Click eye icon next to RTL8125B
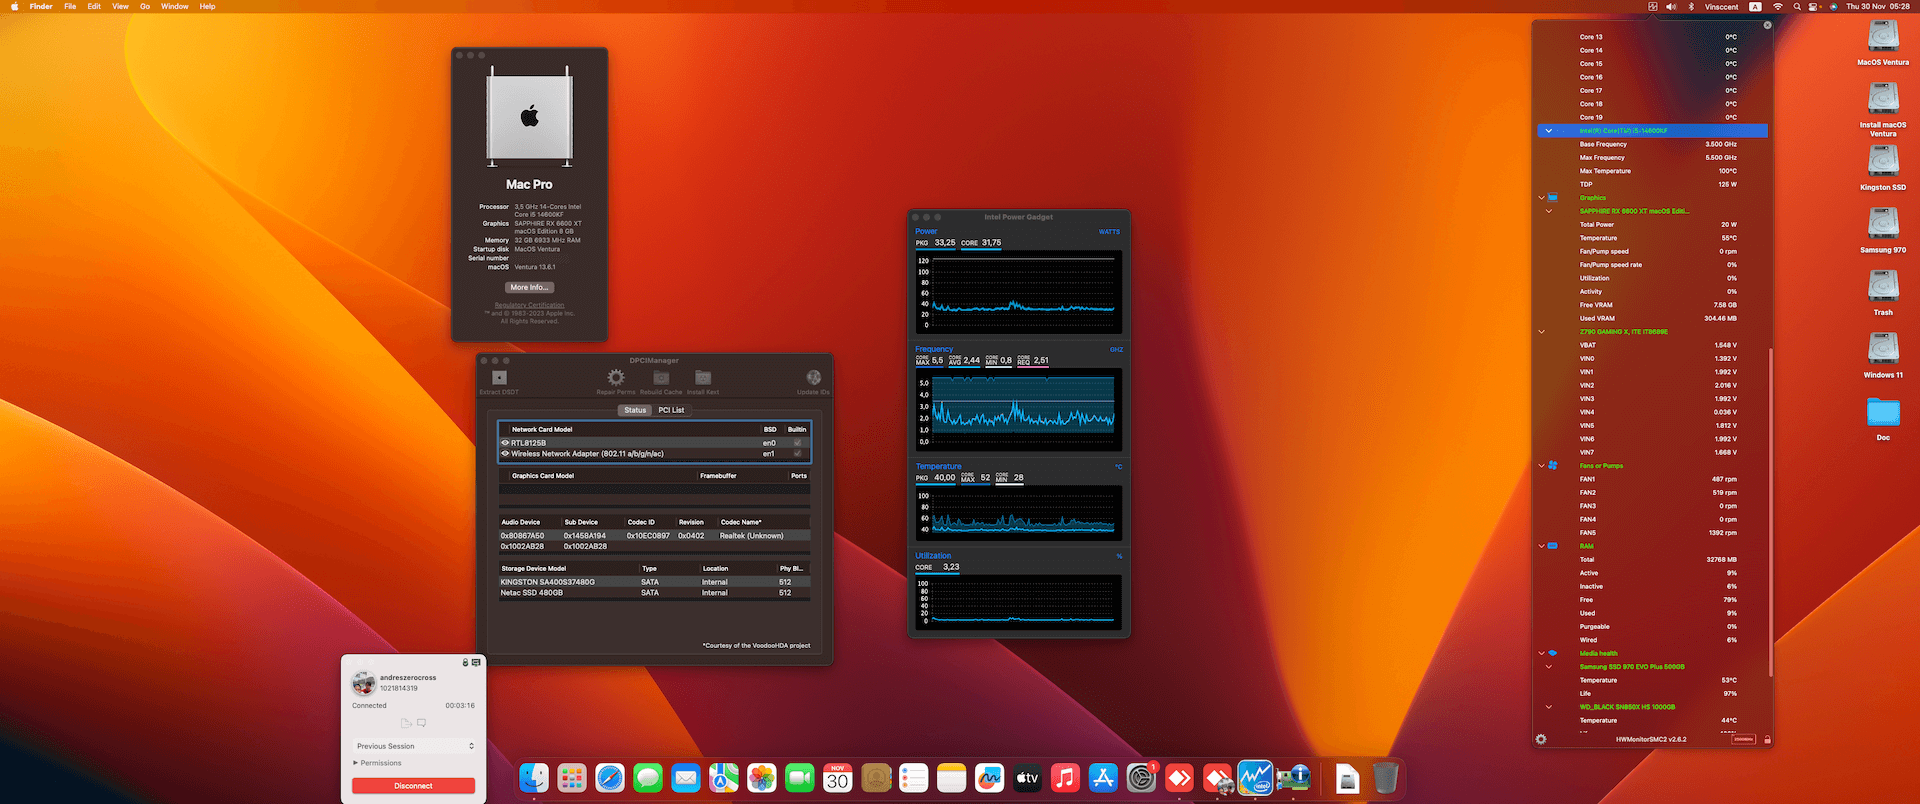The height and width of the screenshot is (804, 1920). (505, 442)
